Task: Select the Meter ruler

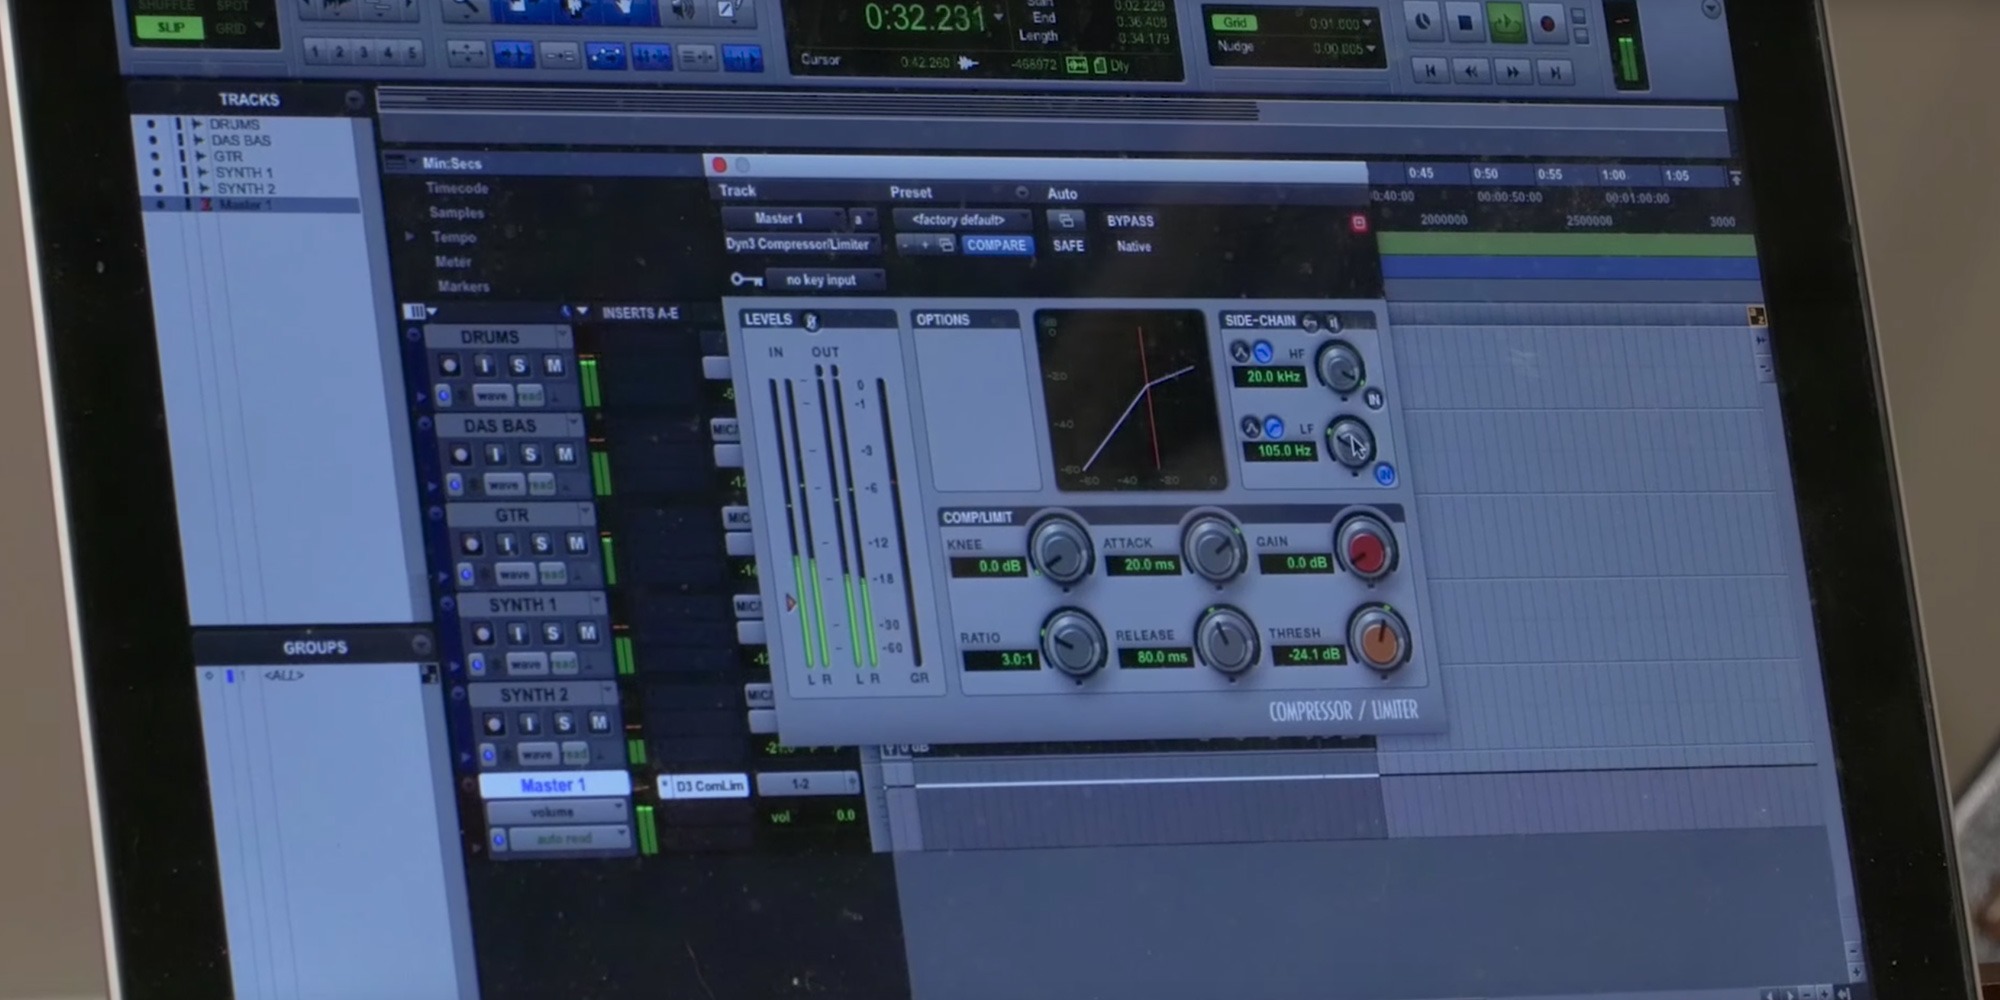Action: tap(453, 261)
